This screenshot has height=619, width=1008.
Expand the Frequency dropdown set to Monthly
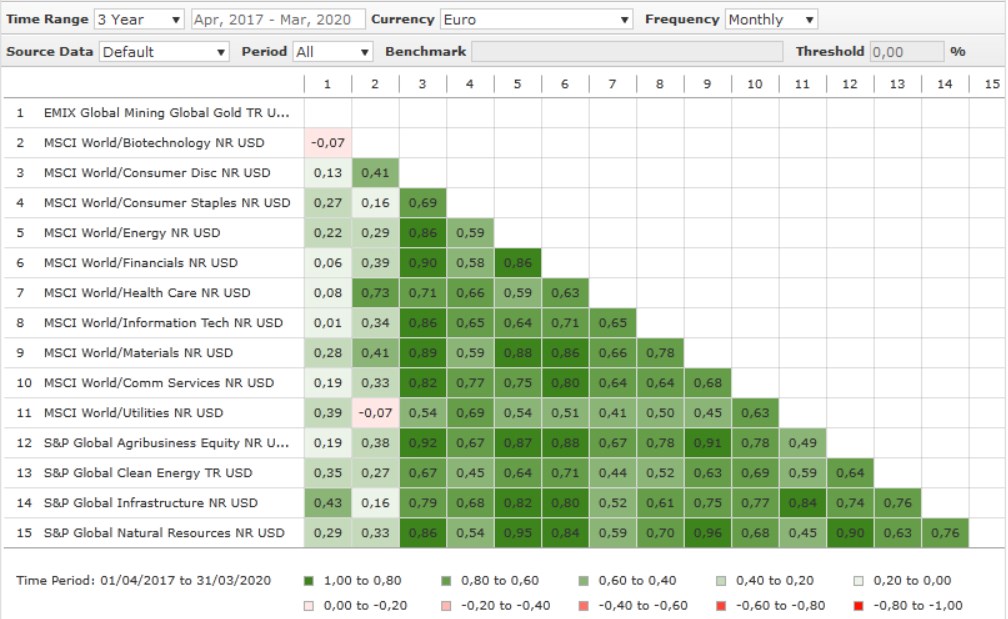771,20
